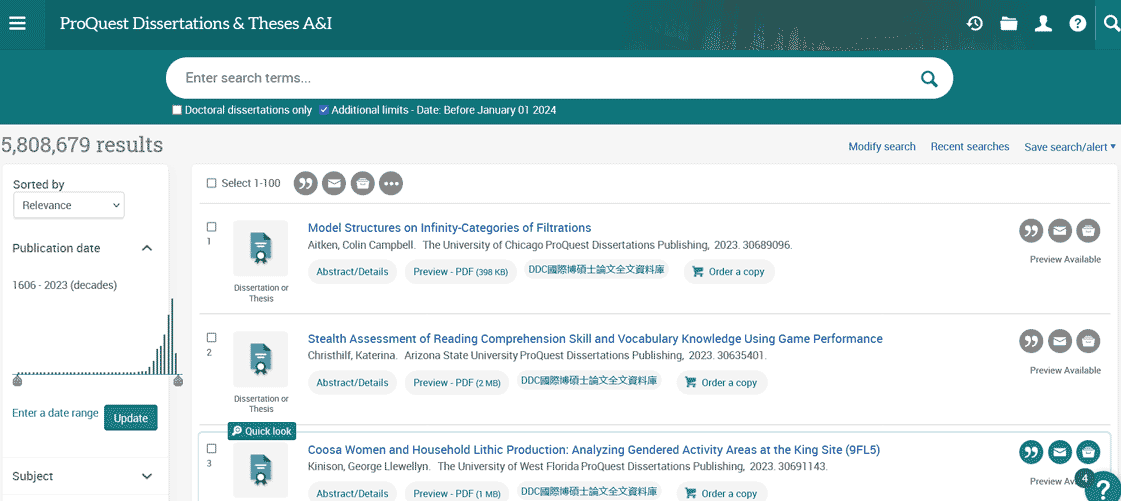Click the magnifier icon at header far right

tap(1110, 24)
